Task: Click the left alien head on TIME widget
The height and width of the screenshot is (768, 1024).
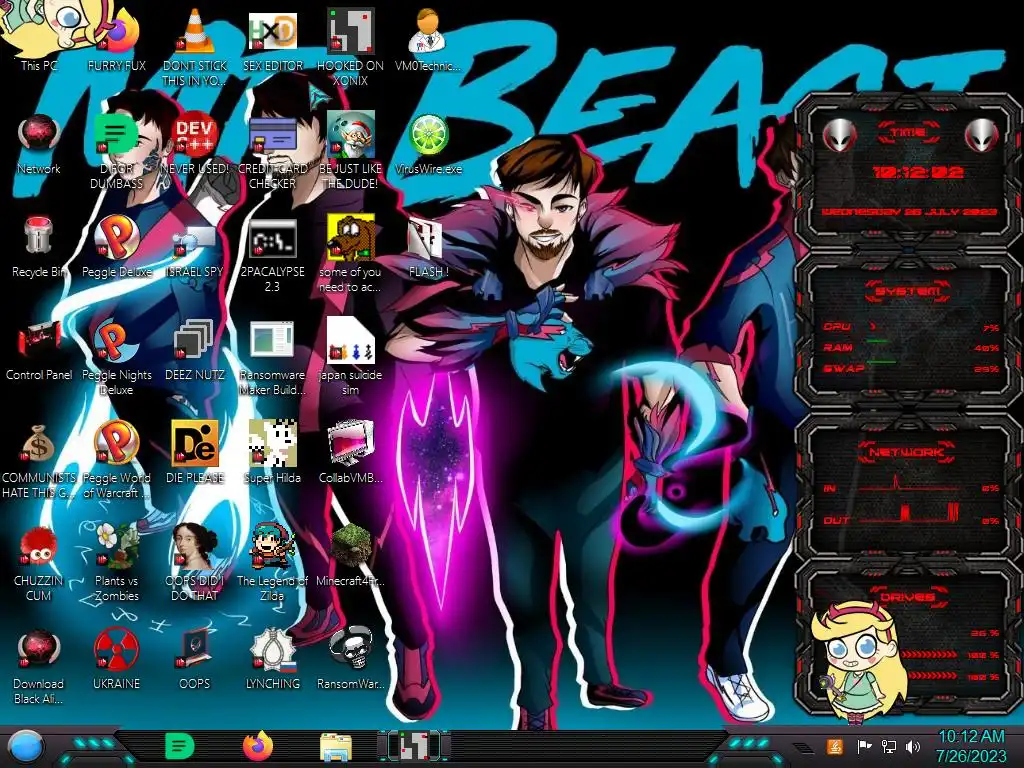Action: pyautogui.click(x=839, y=136)
